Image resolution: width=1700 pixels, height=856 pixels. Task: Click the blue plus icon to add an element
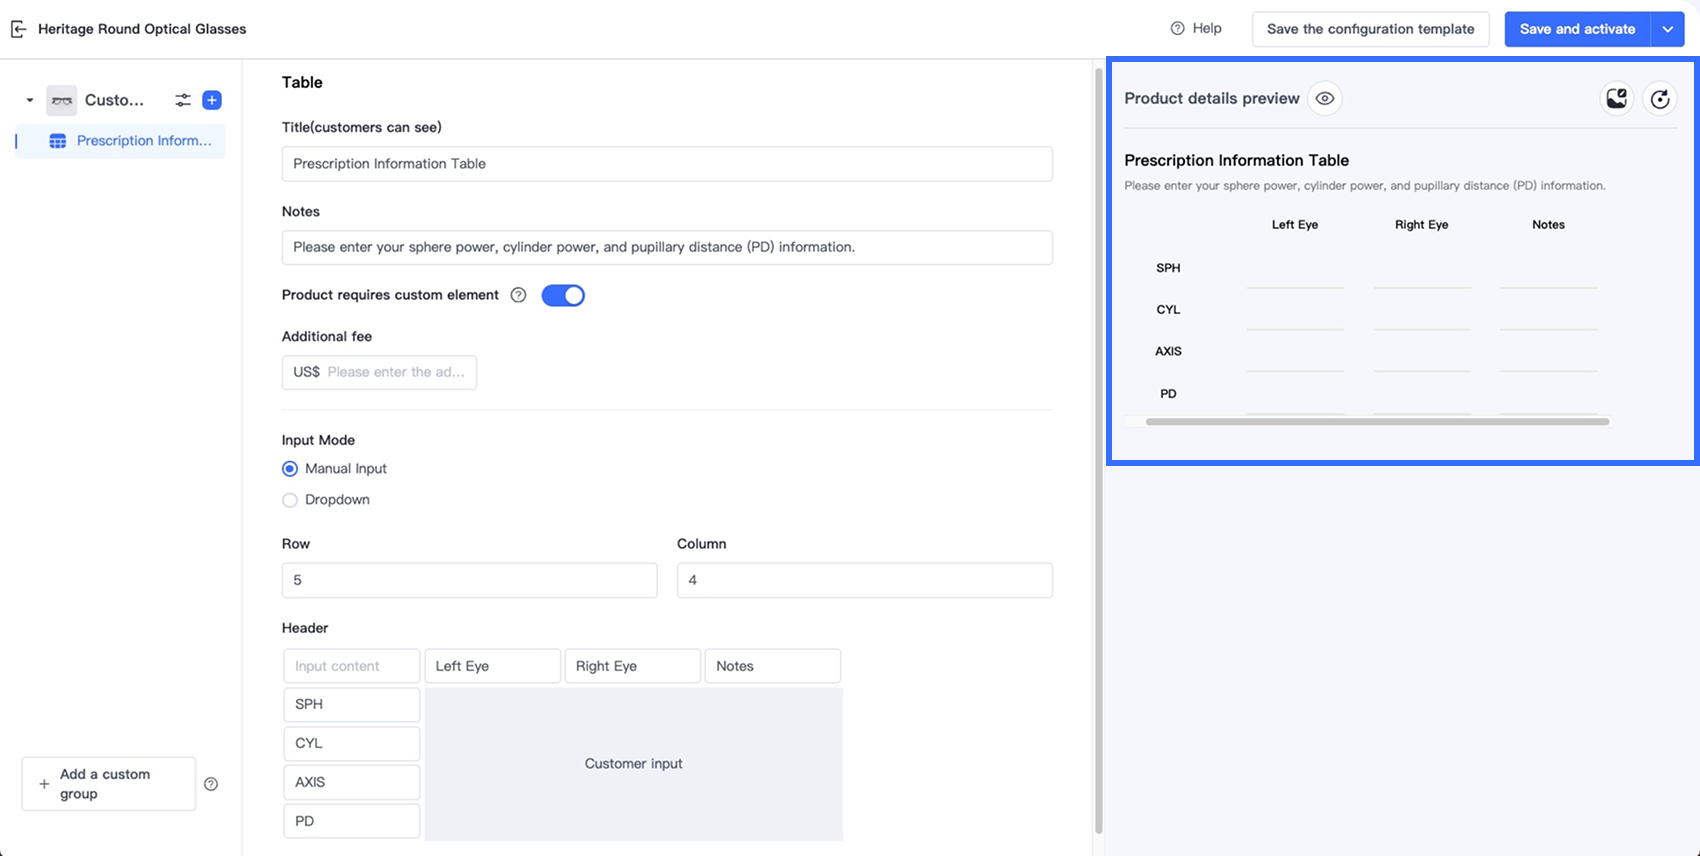212,100
